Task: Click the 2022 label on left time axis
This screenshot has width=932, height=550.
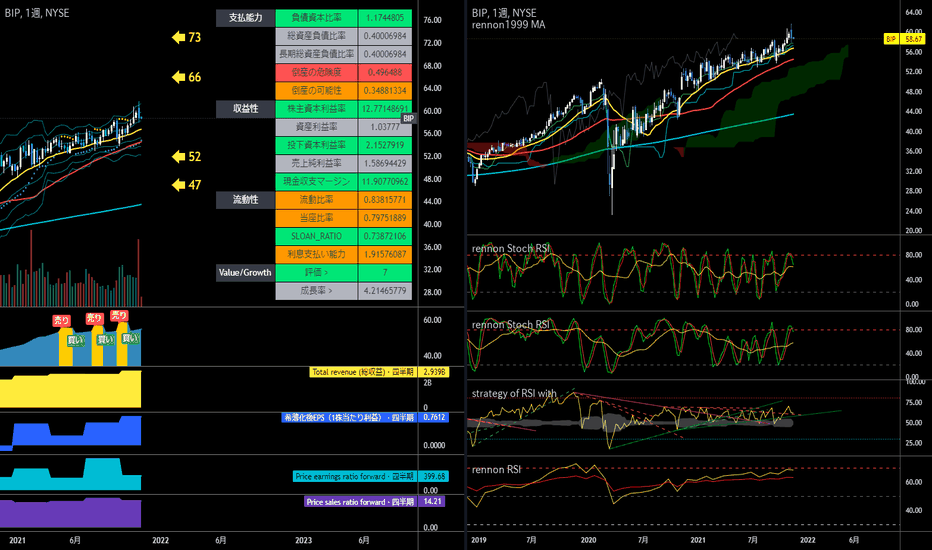Action: (x=160, y=540)
